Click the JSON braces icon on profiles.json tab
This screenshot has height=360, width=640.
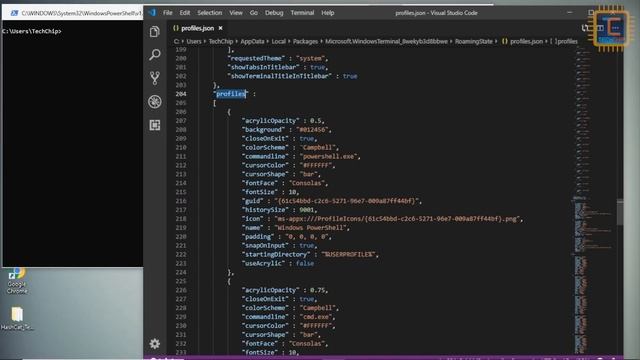point(176,28)
